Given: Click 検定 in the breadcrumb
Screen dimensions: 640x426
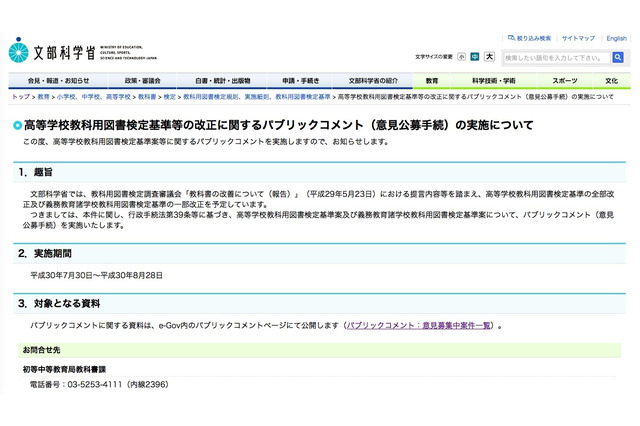Looking at the screenshot, I should 169,97.
